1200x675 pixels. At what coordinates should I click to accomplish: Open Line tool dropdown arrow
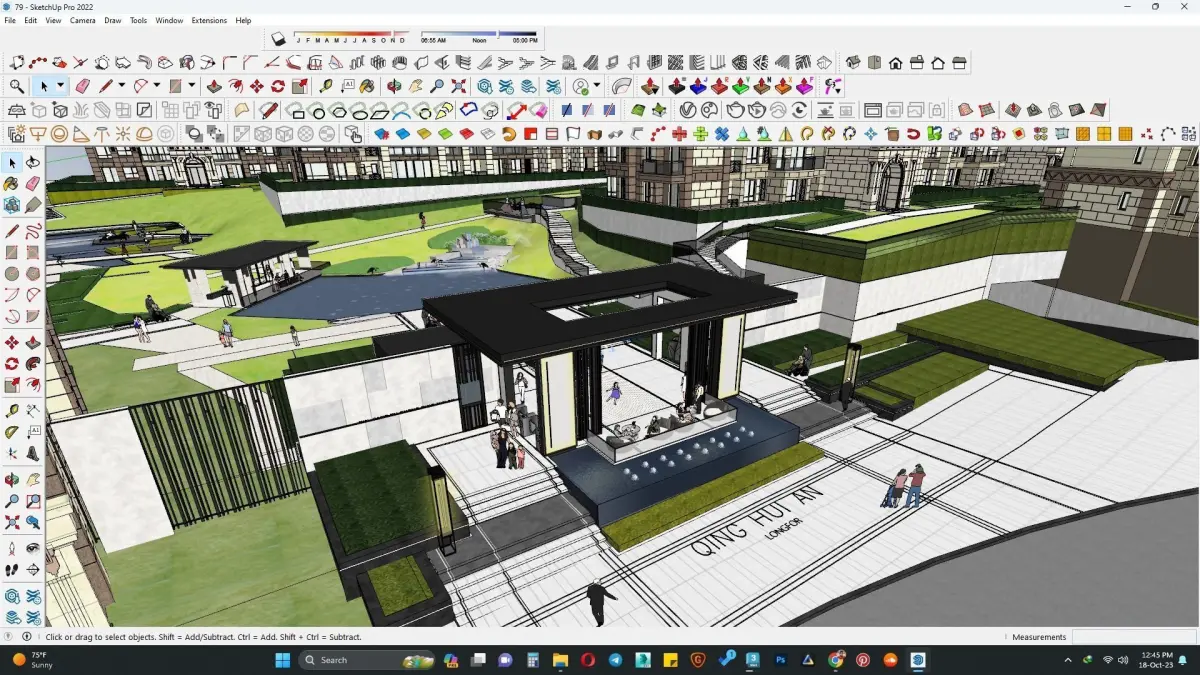122,87
